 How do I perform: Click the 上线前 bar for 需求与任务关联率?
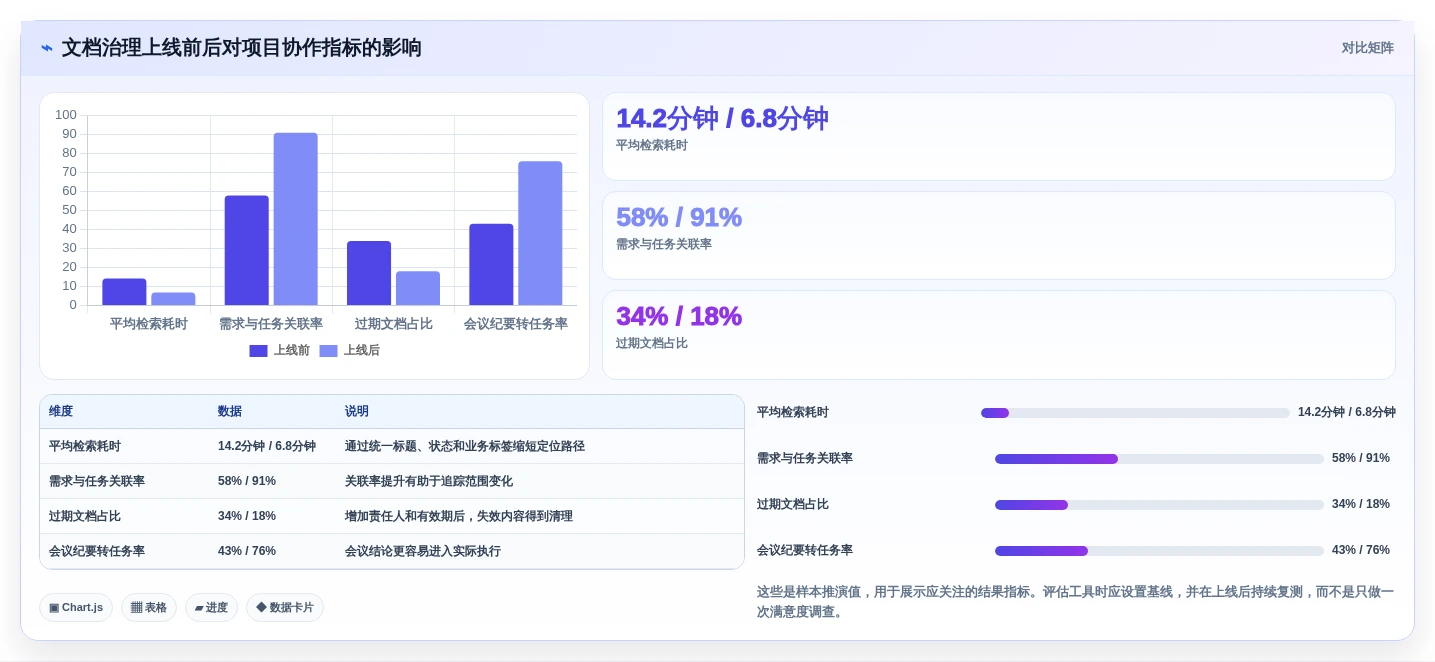click(x=246, y=250)
